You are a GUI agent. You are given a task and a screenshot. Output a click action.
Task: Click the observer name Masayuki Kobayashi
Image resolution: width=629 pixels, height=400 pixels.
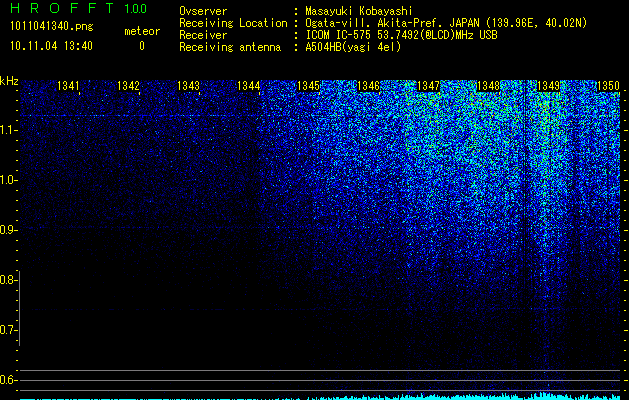[359, 11]
